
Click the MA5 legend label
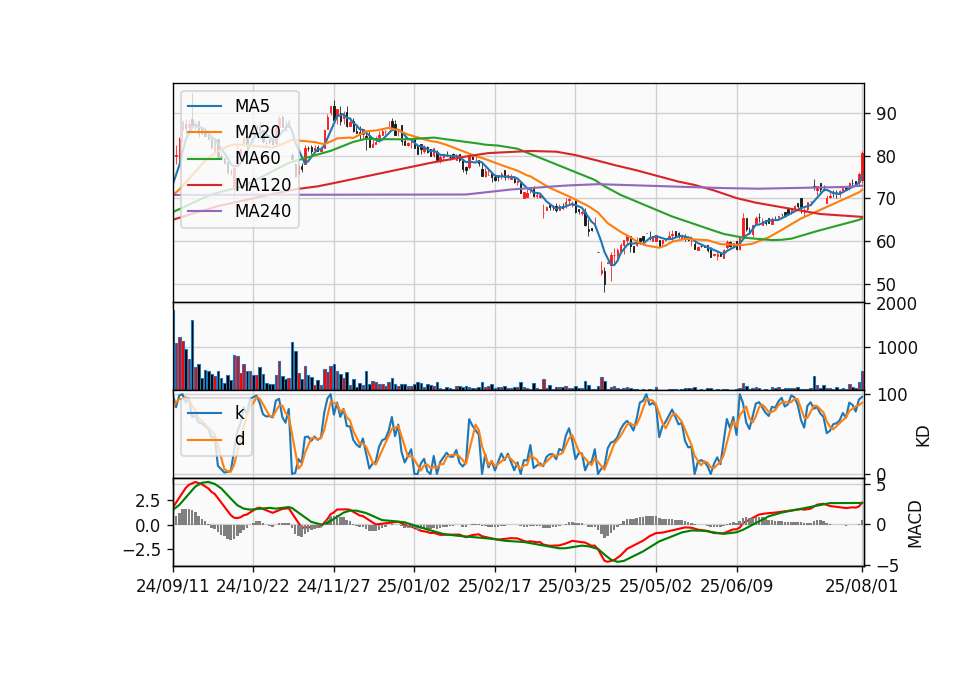click(x=252, y=106)
